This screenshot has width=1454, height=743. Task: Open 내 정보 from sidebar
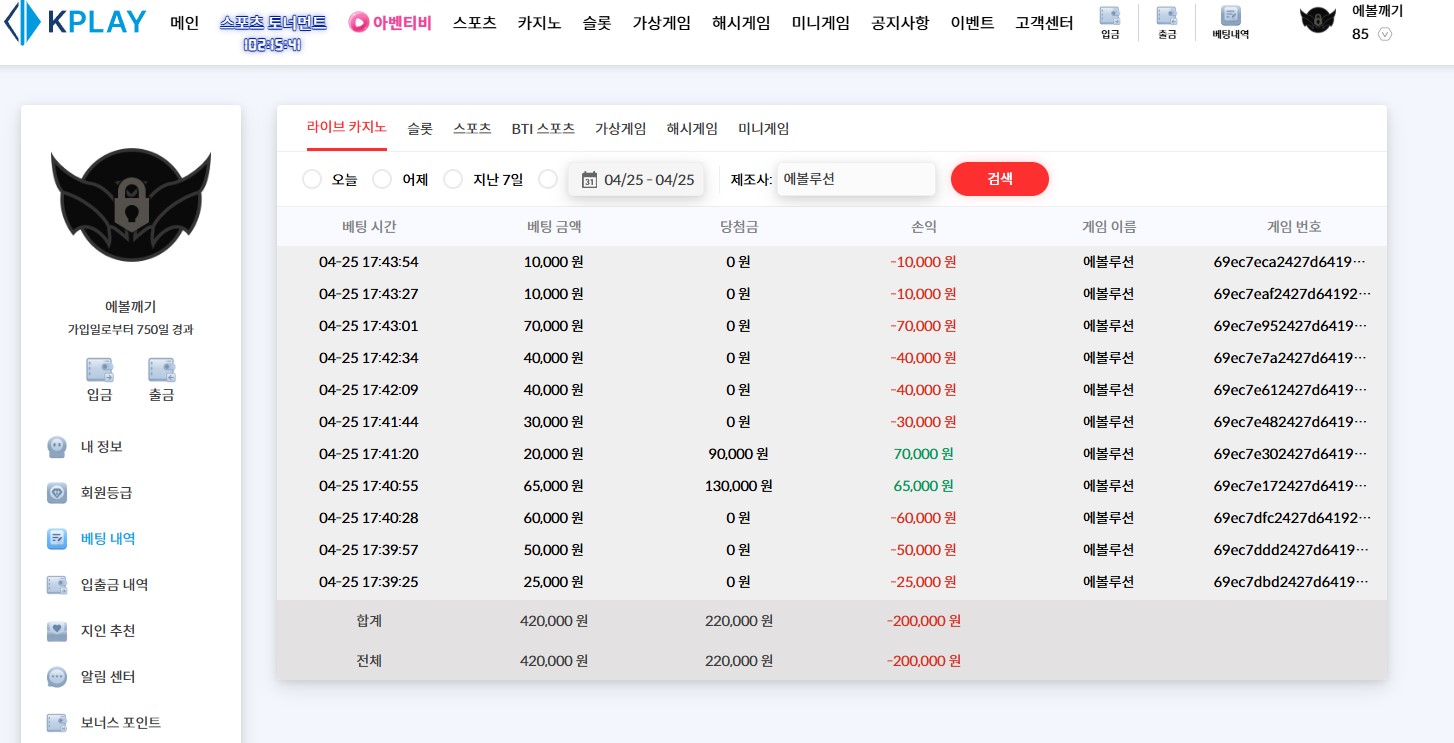pos(101,447)
